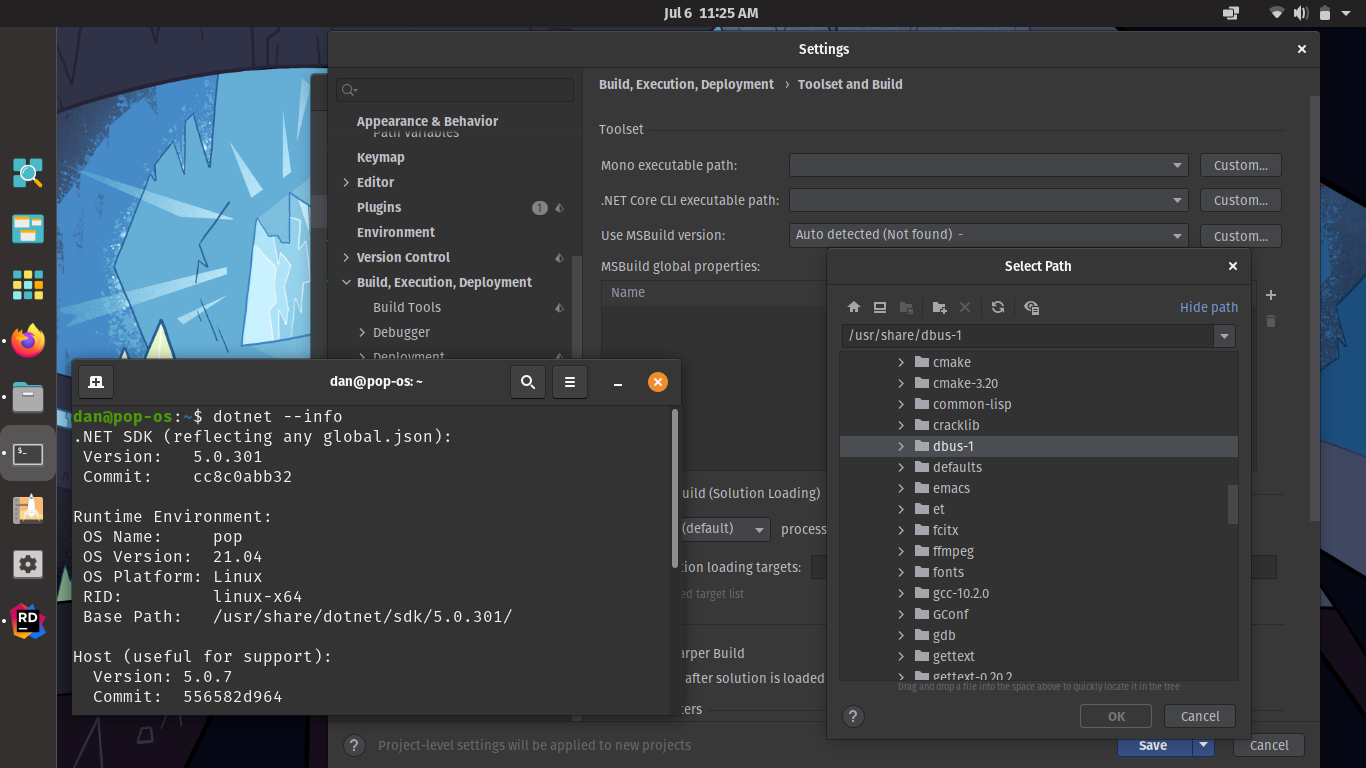Select the fonts folder

point(948,572)
